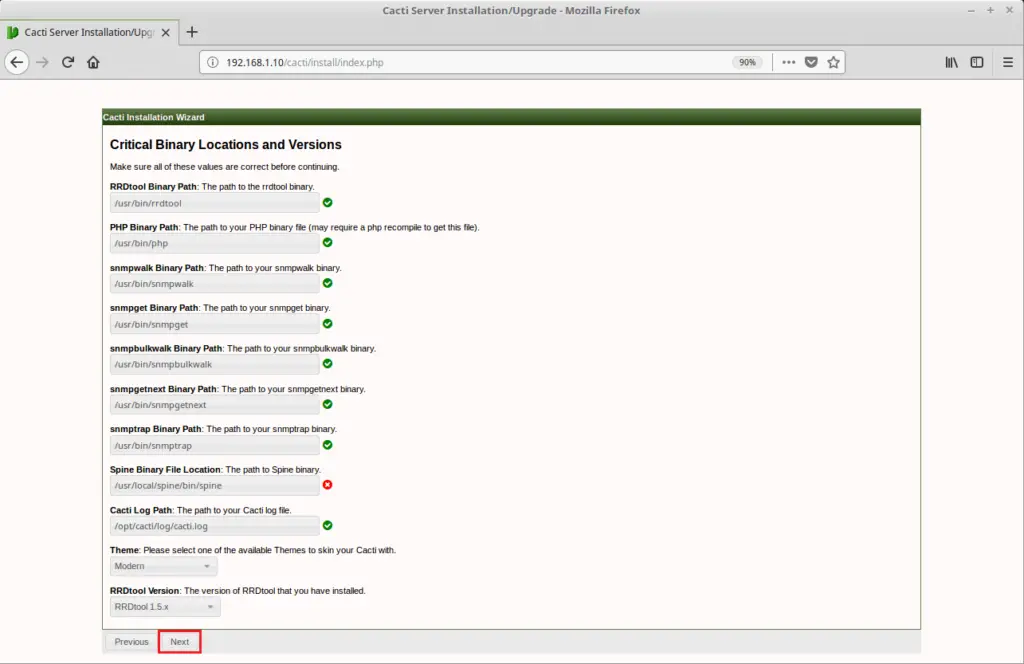Open the Theme dropdown showing Modern
The width and height of the screenshot is (1024, 664).
click(x=163, y=566)
